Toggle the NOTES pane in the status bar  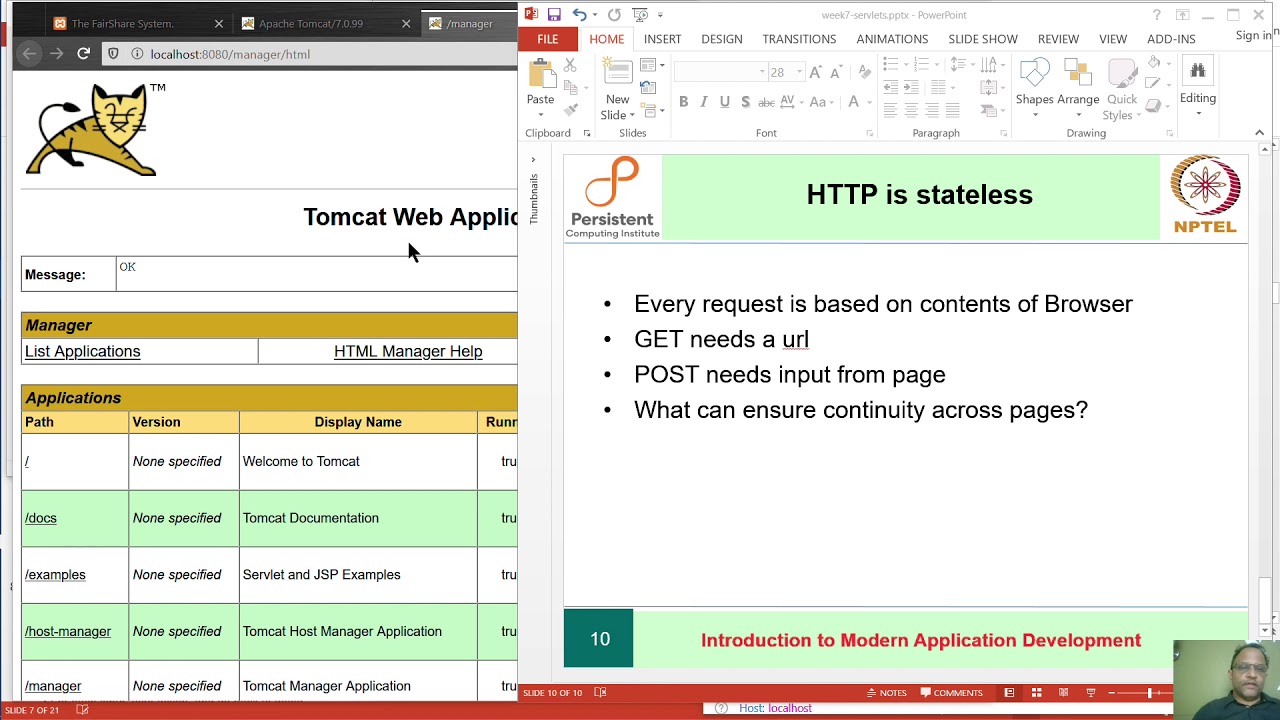tap(886, 692)
